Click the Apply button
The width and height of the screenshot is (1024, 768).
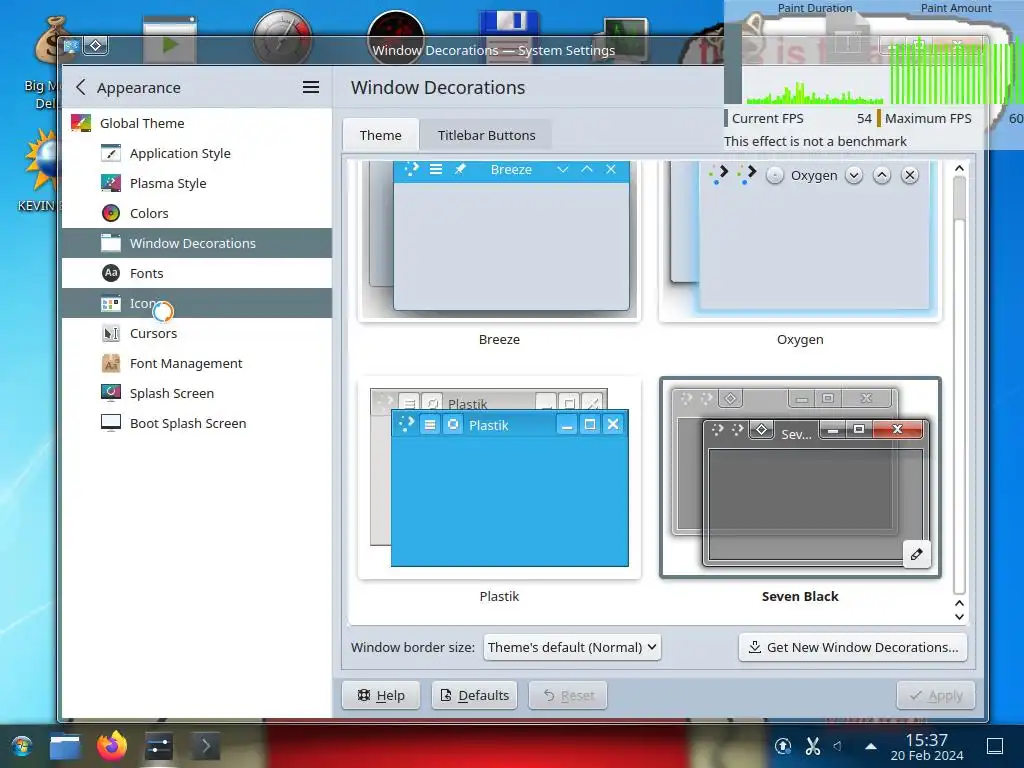pyautogui.click(x=936, y=696)
